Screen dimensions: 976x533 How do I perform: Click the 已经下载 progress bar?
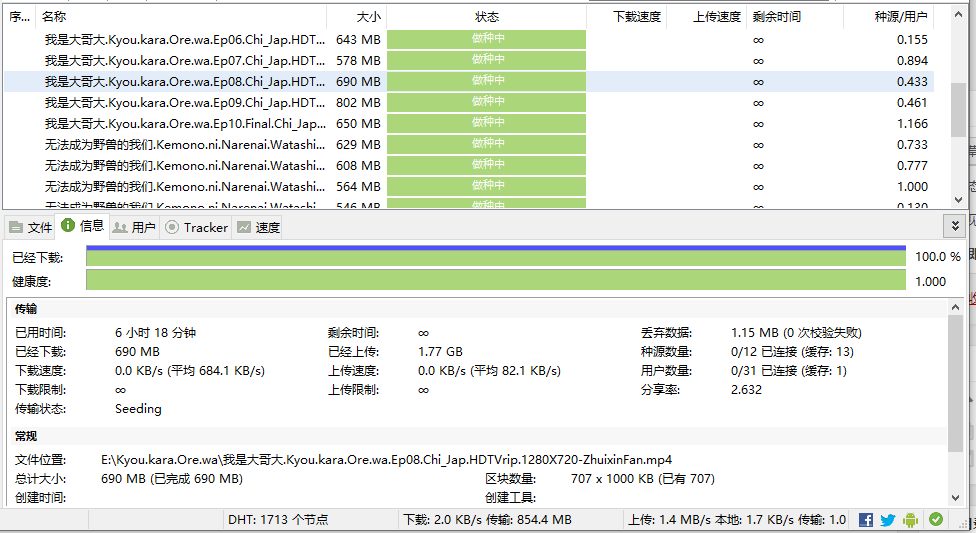point(495,257)
